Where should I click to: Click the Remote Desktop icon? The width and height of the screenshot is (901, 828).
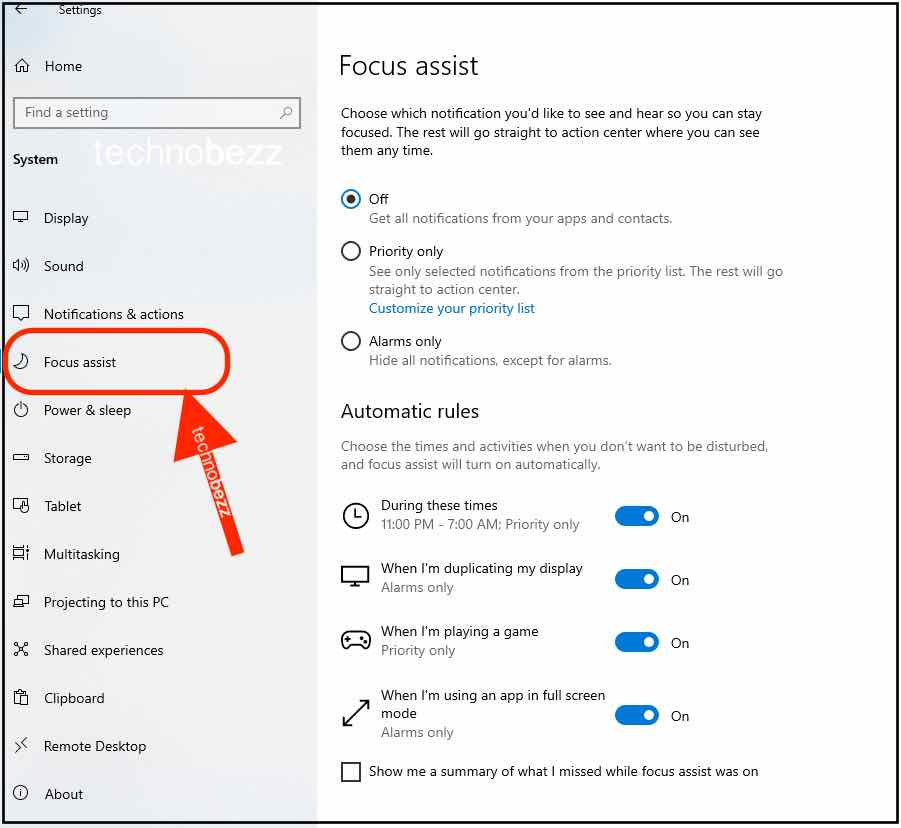21,745
